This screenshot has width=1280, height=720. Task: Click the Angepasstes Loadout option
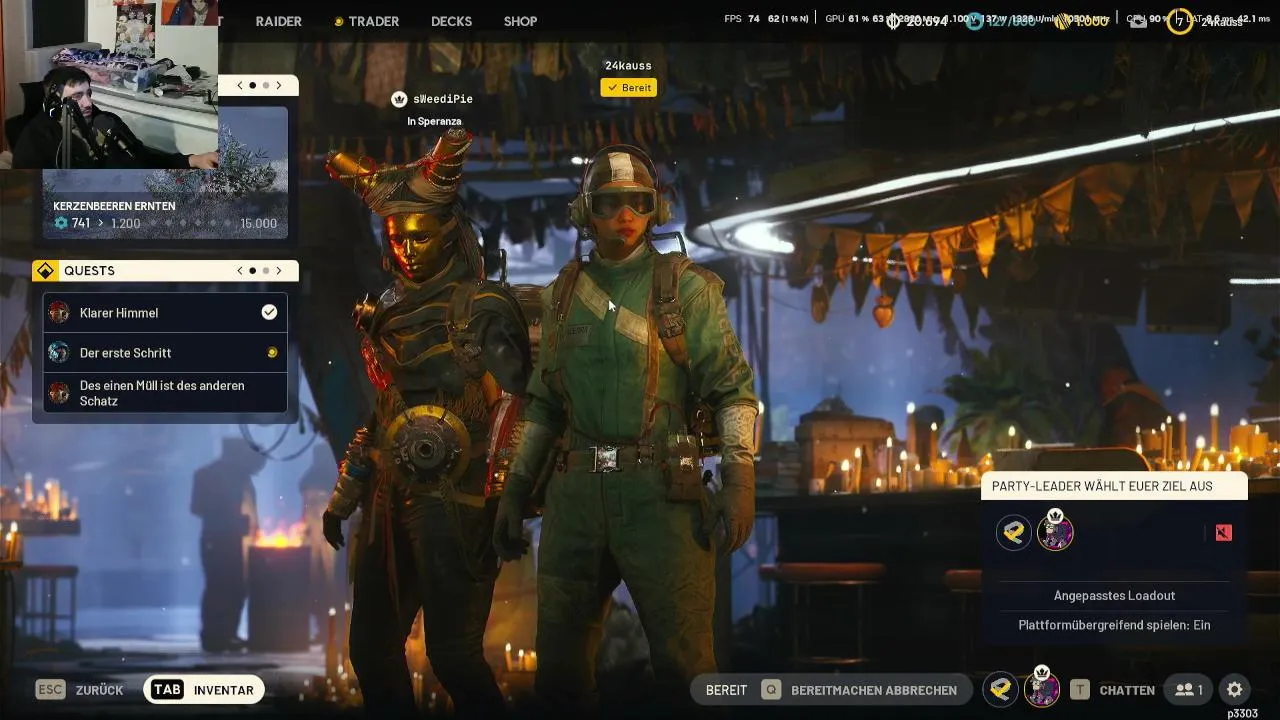(1114, 596)
